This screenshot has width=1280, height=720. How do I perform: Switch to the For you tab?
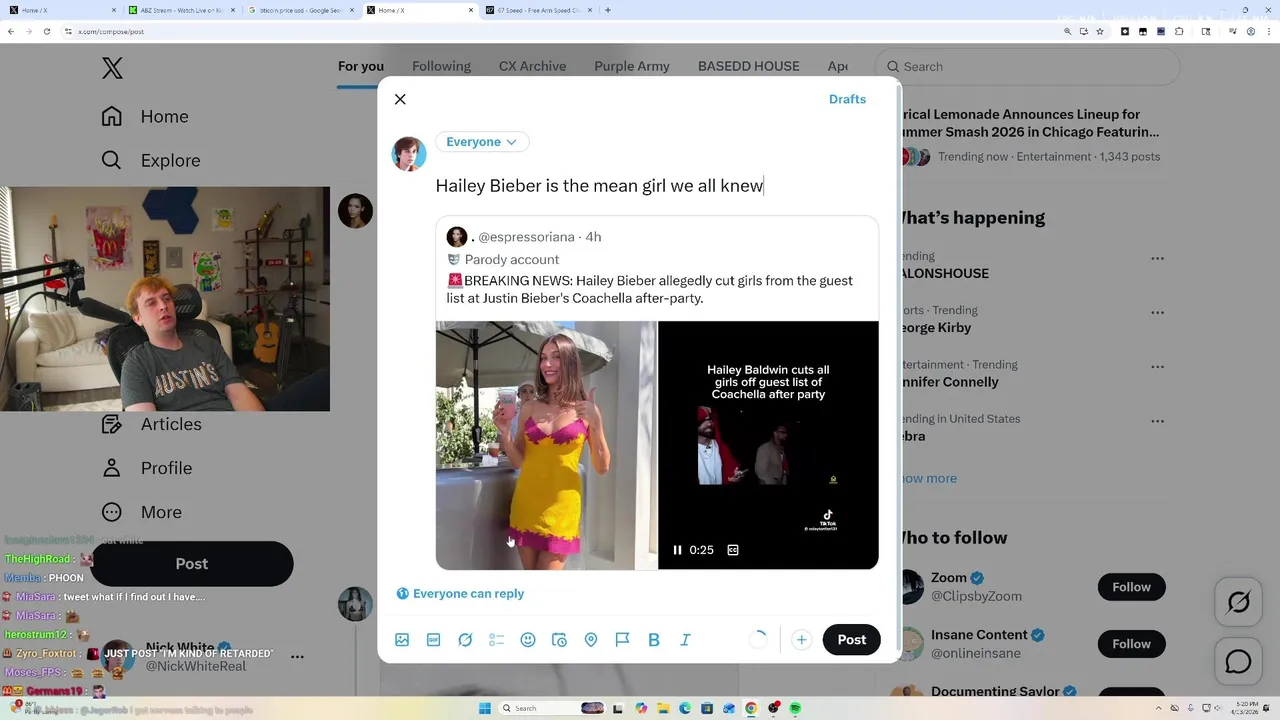361,66
